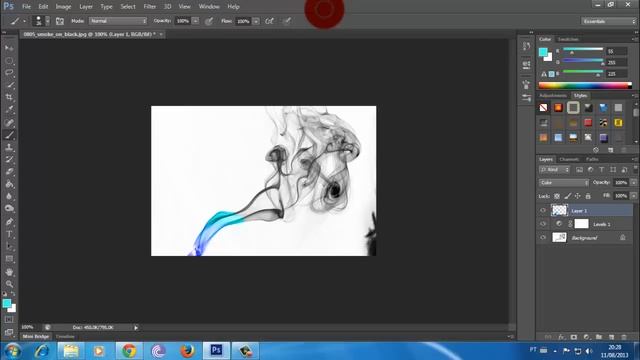Open the Tool Presets panel icon
640x360 pixels.
pos(526,98)
